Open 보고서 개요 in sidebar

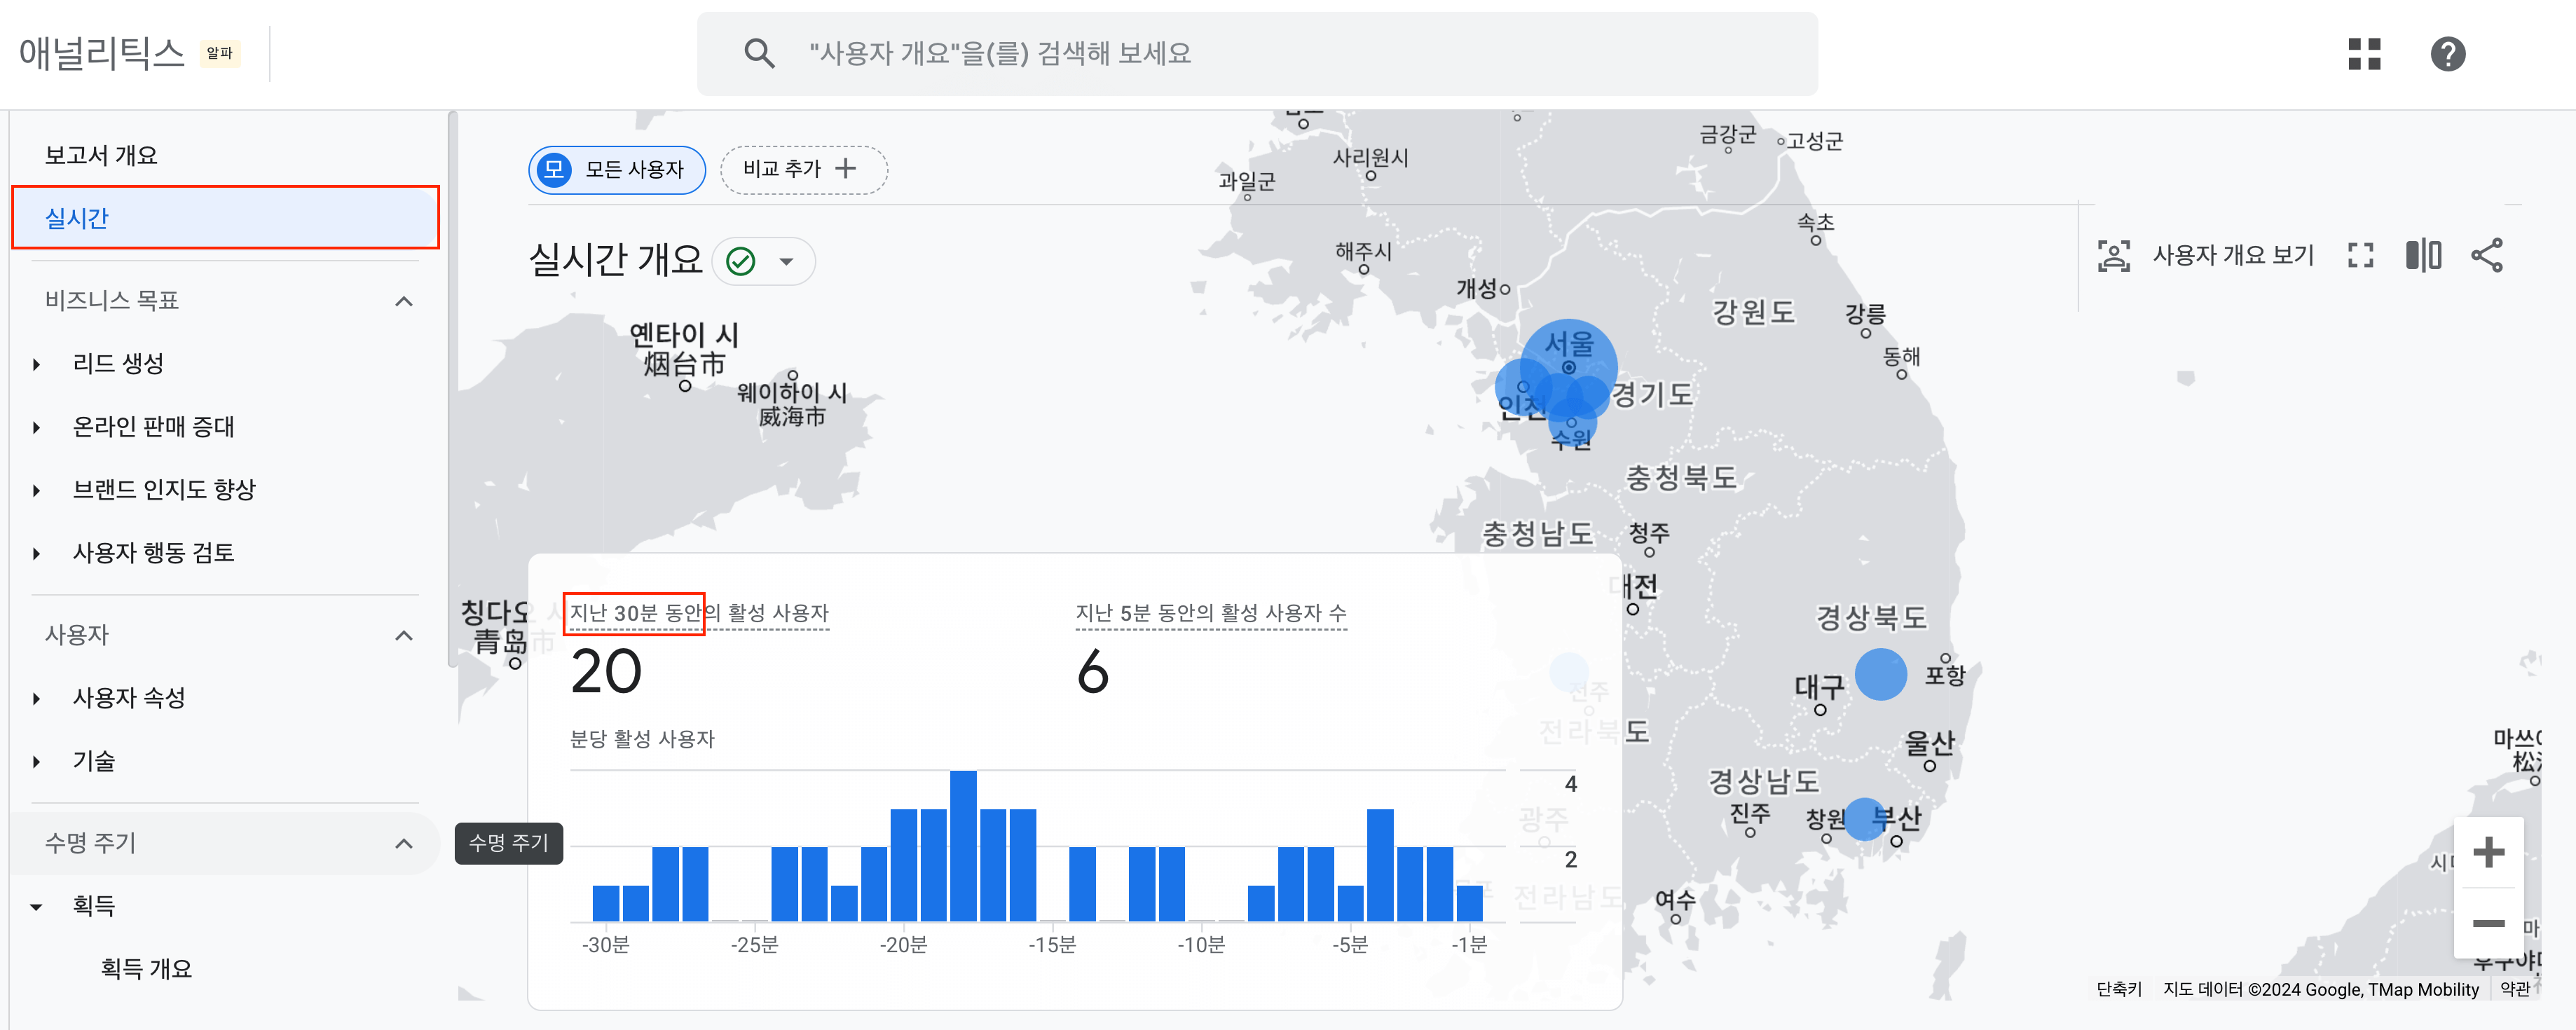tap(101, 155)
